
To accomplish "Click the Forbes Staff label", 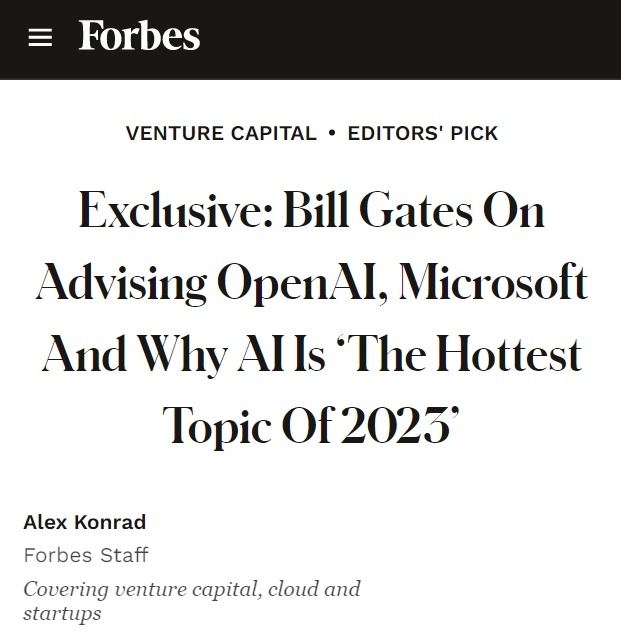I will 86,554.
